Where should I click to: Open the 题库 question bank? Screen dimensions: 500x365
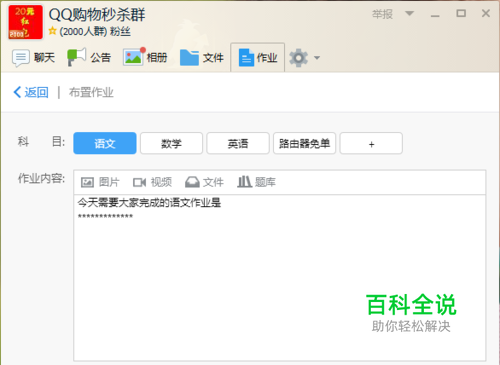coord(256,182)
